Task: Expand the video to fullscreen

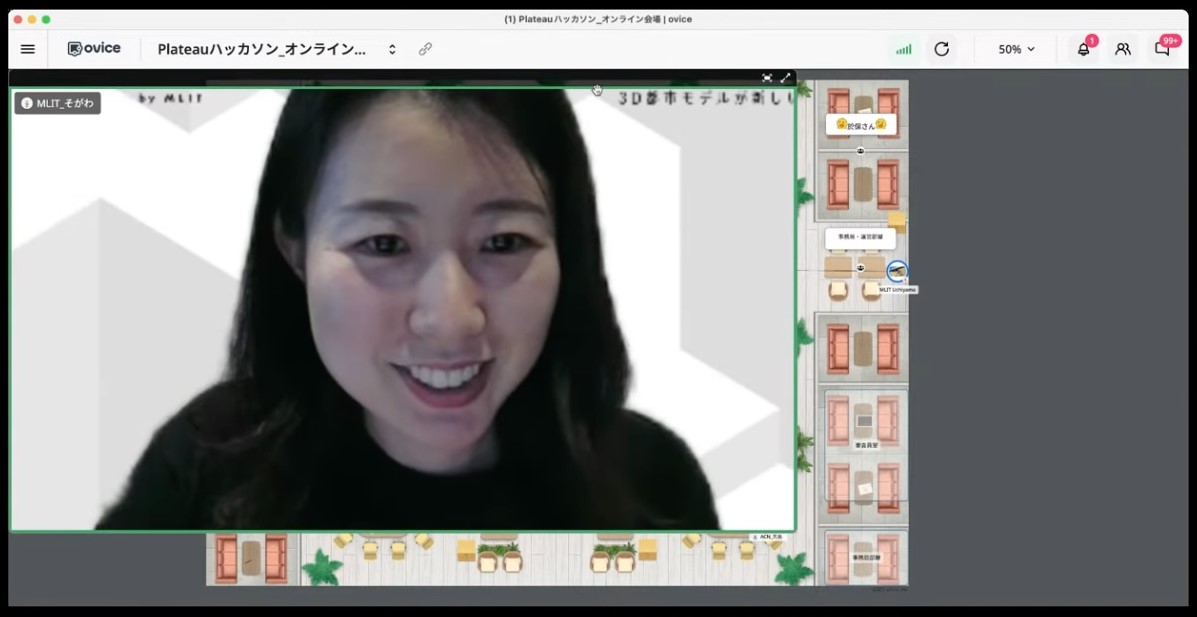Action: tap(786, 78)
